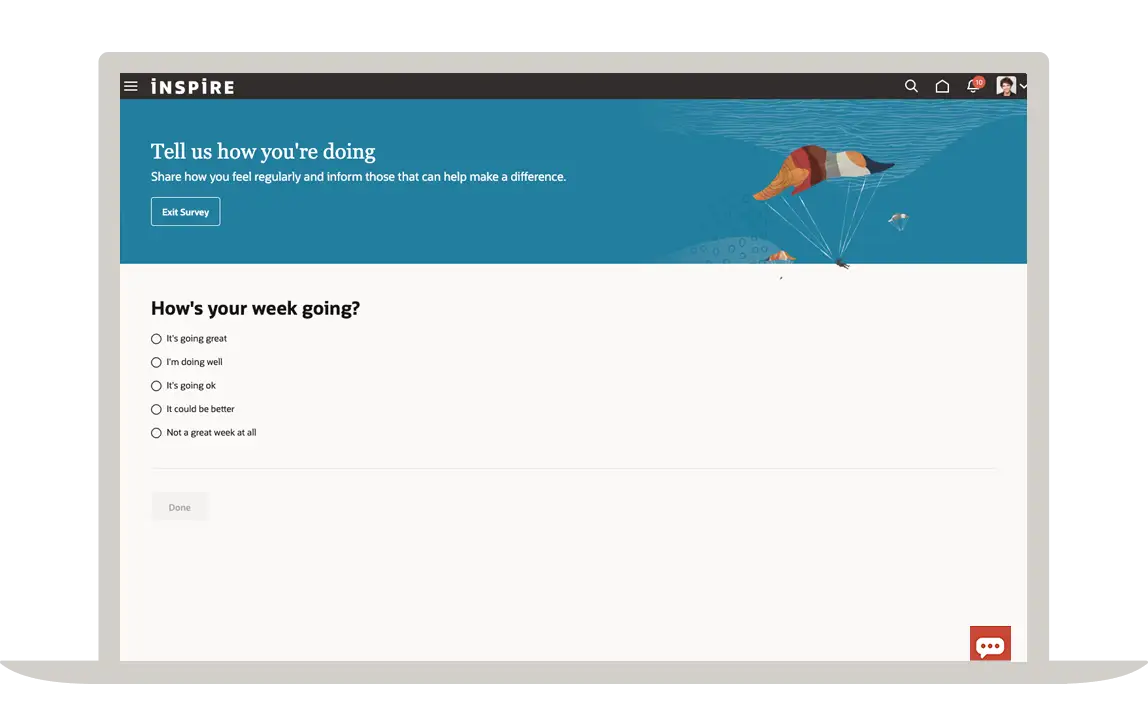Expand the chevron beside the profile avatar

coord(1023,88)
